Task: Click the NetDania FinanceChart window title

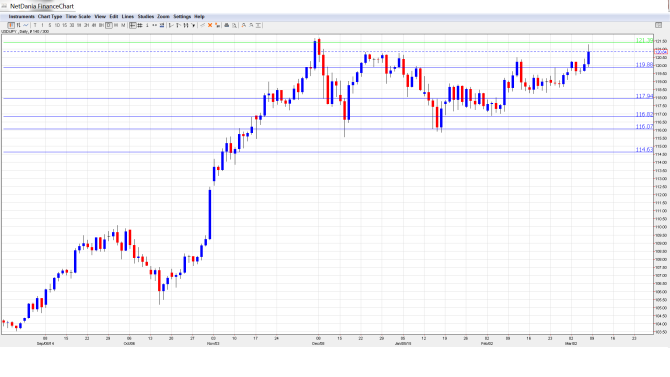Action: (42, 6)
